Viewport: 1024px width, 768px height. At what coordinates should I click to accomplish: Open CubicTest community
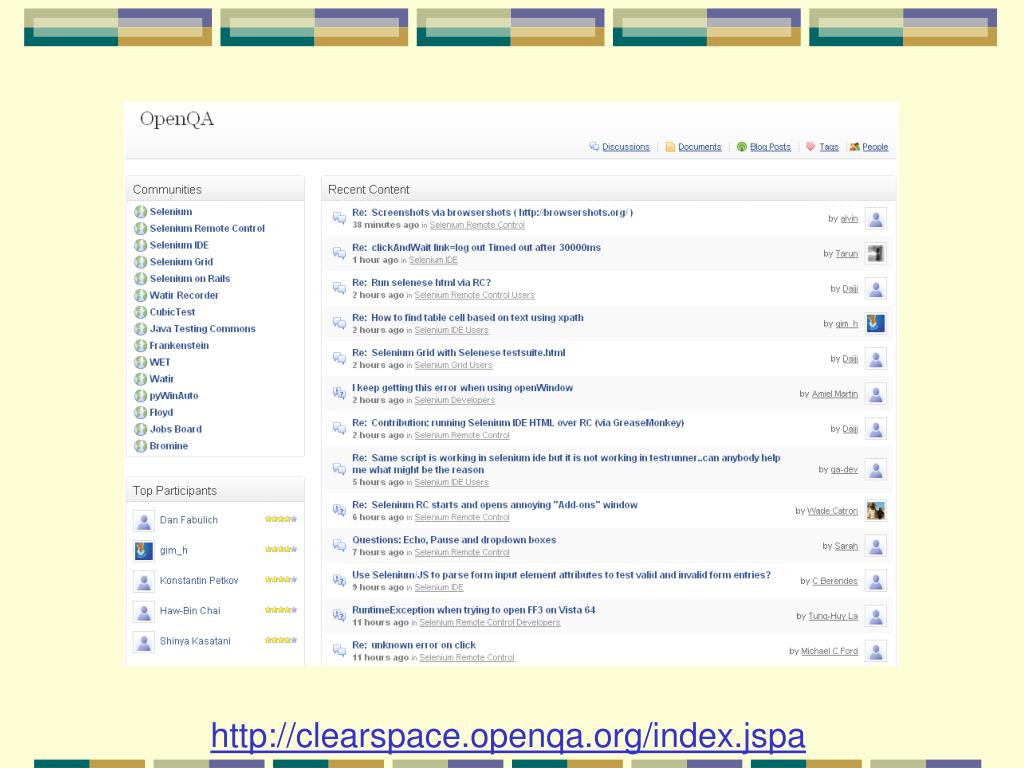[x=172, y=312]
